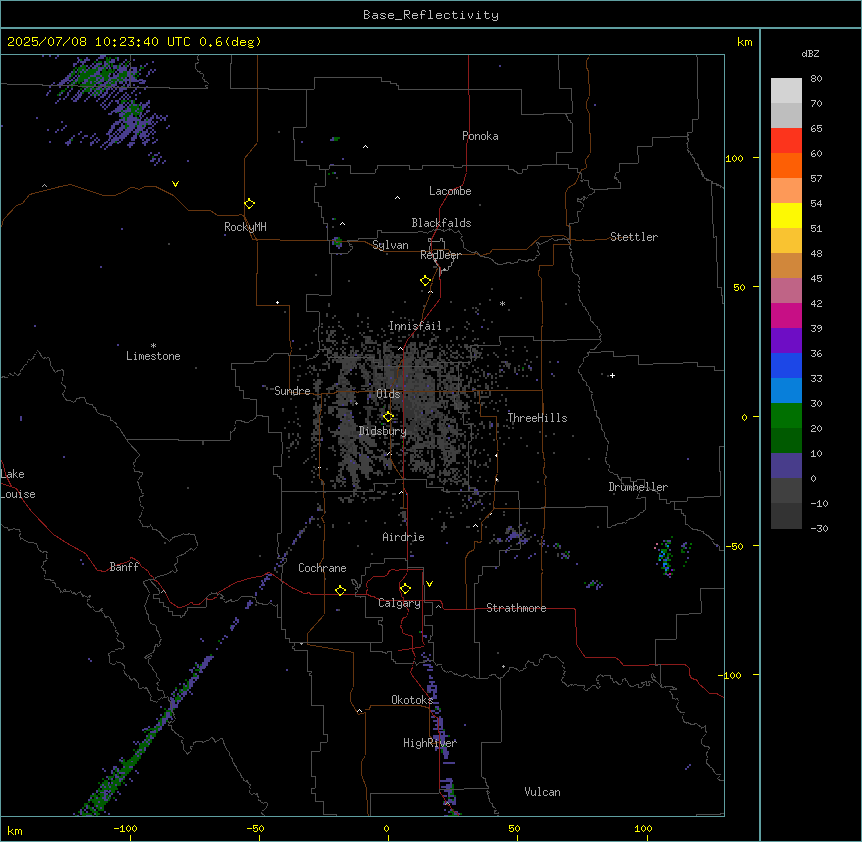Click the Sylvan label
Screen dimensions: 862x842
(x=390, y=245)
